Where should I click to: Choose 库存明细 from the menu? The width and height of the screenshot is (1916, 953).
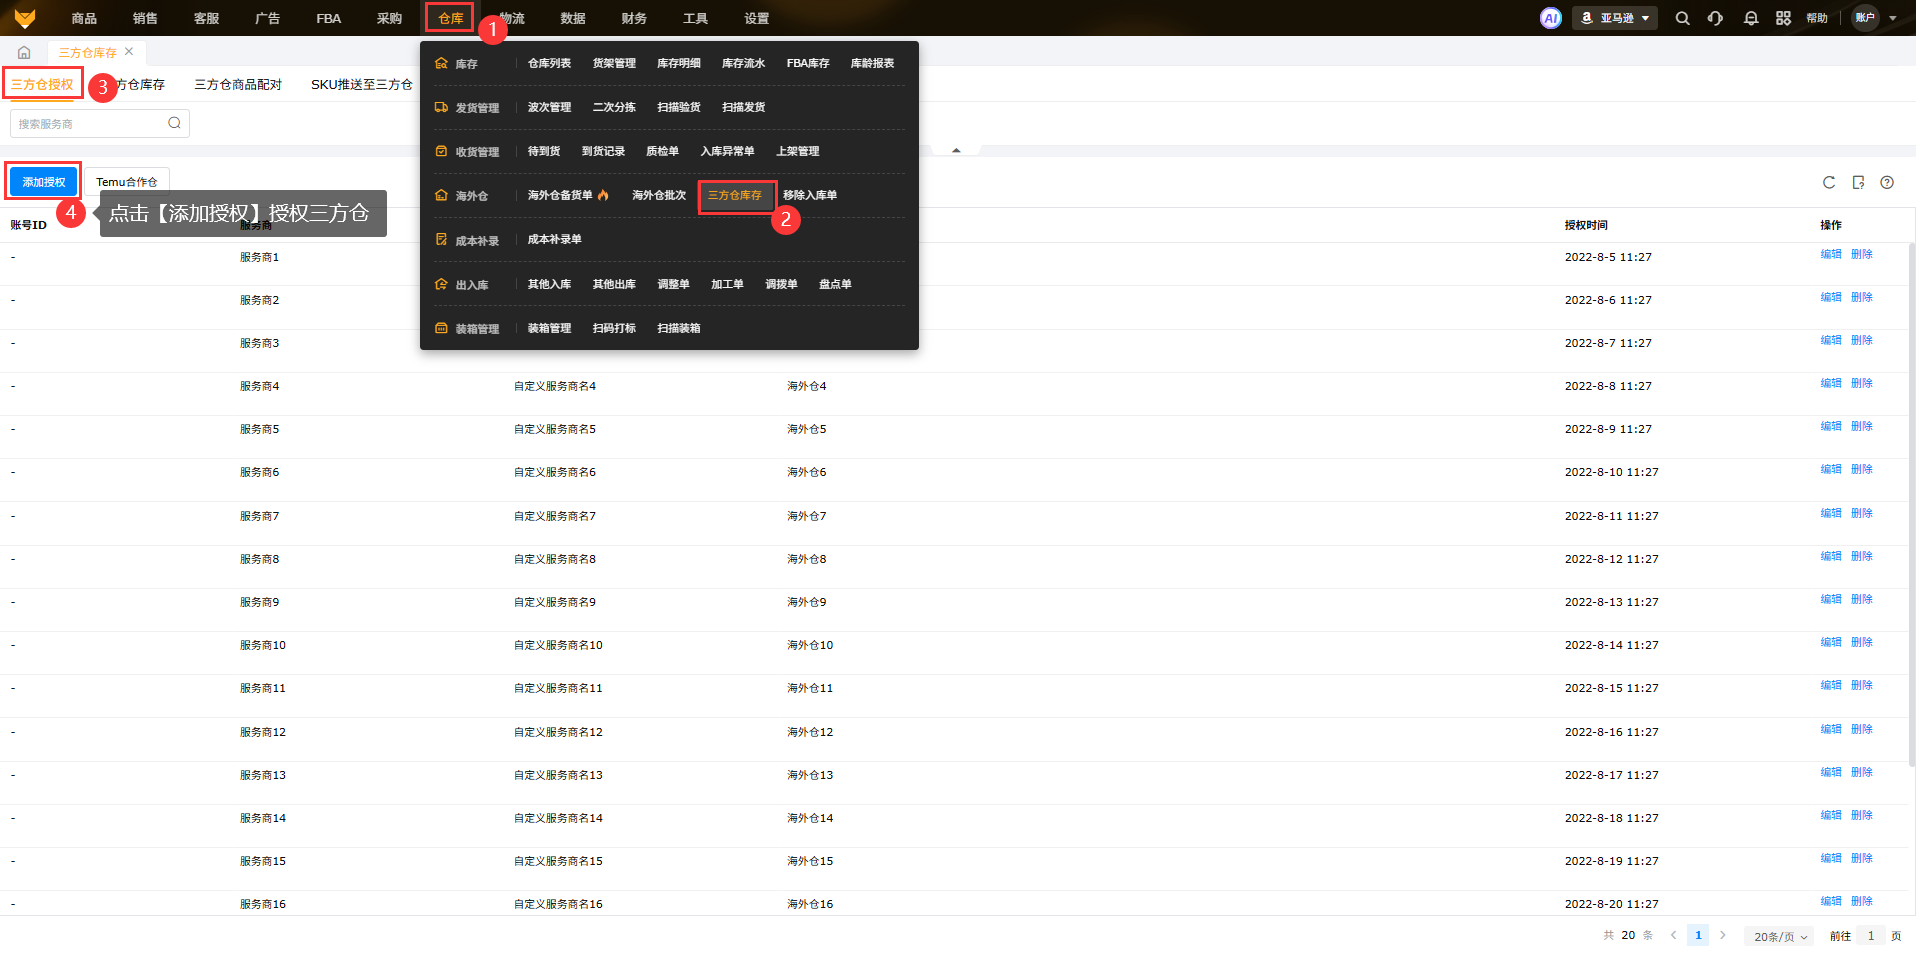pos(679,63)
